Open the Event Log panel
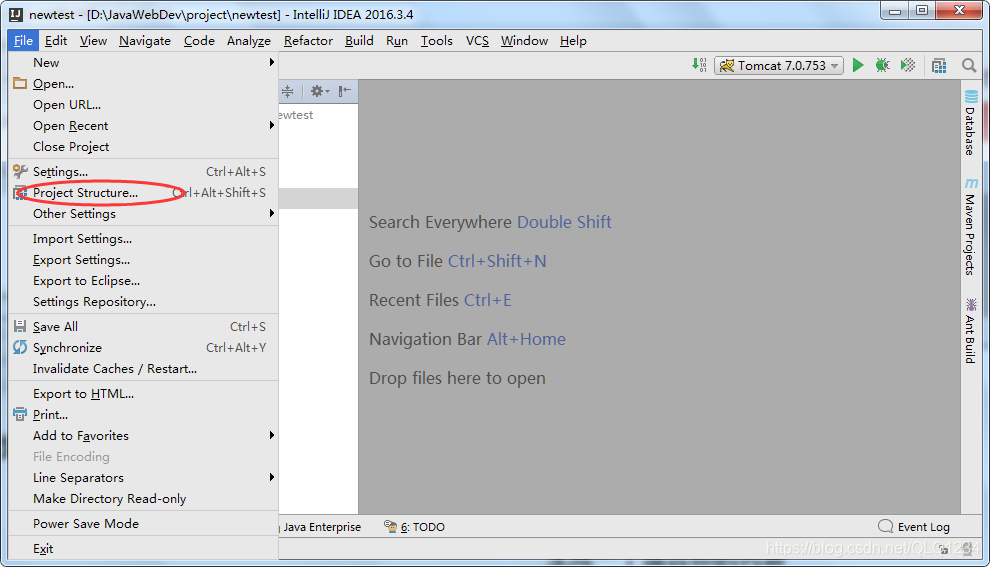This screenshot has height=567, width=990. pos(914,527)
